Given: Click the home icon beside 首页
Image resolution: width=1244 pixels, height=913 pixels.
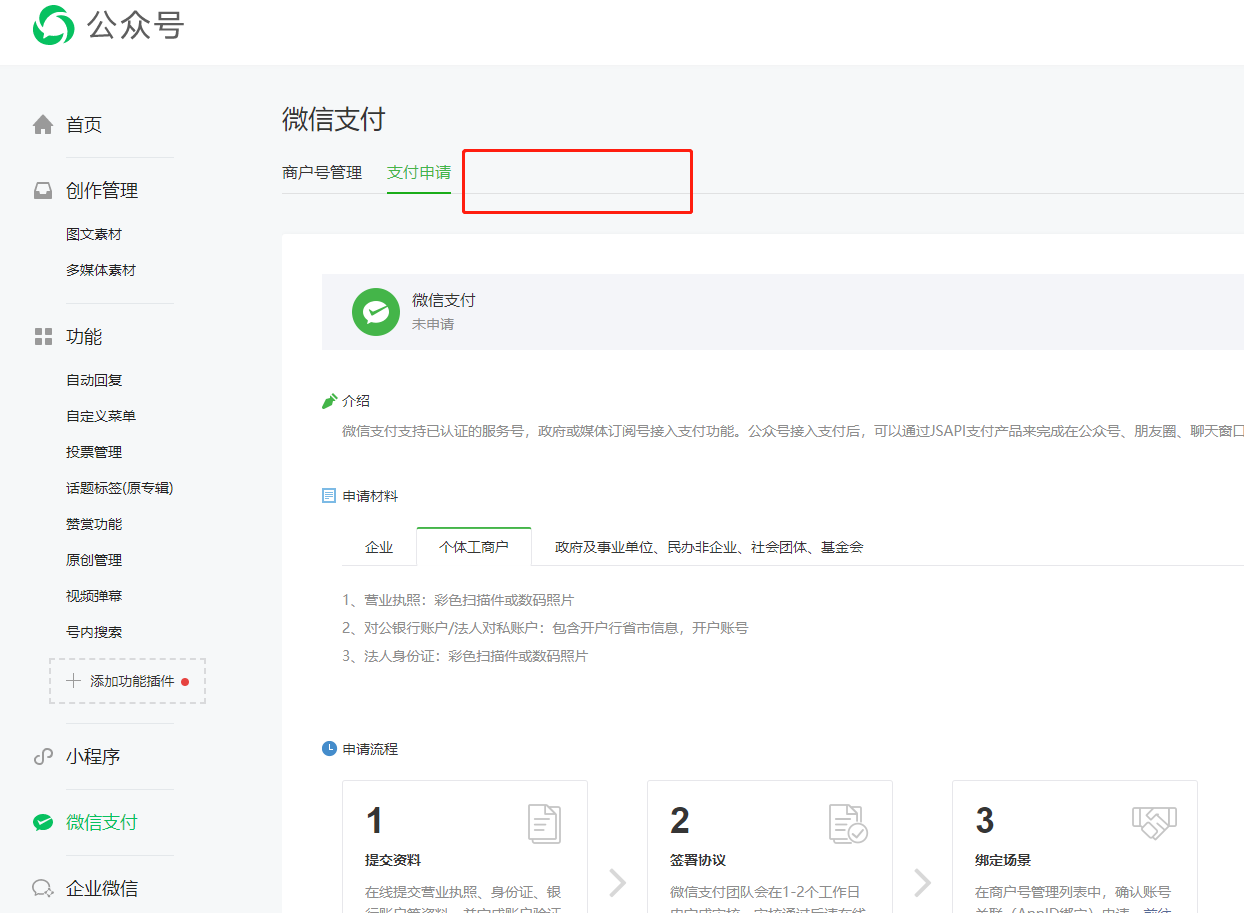Looking at the screenshot, I should tap(43, 125).
